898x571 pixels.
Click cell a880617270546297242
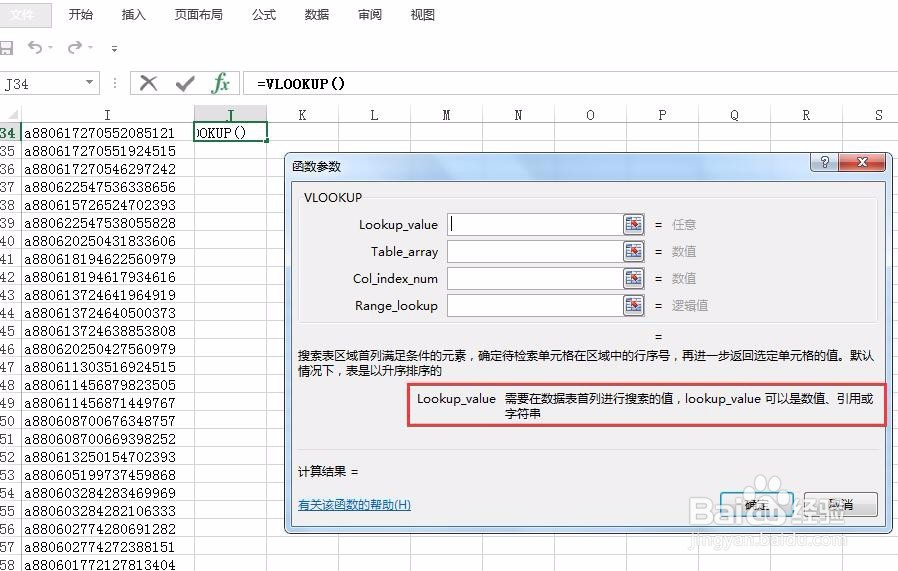(x=107, y=169)
